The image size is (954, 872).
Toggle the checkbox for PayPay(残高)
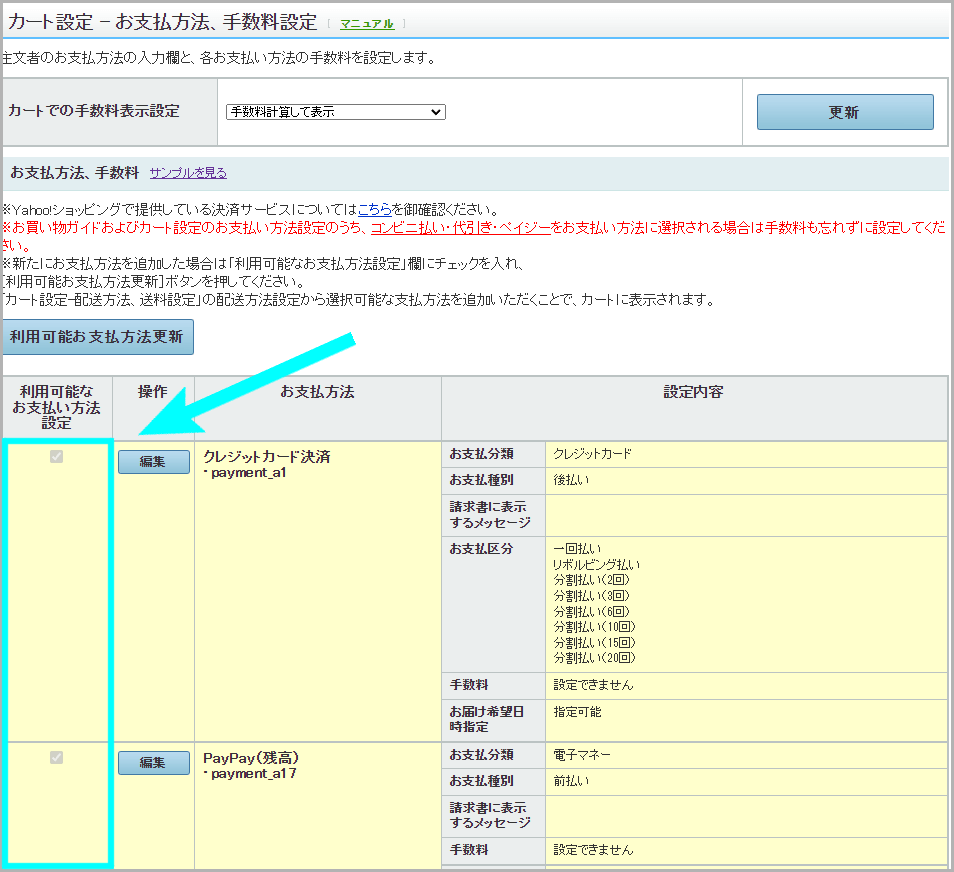tap(57, 758)
